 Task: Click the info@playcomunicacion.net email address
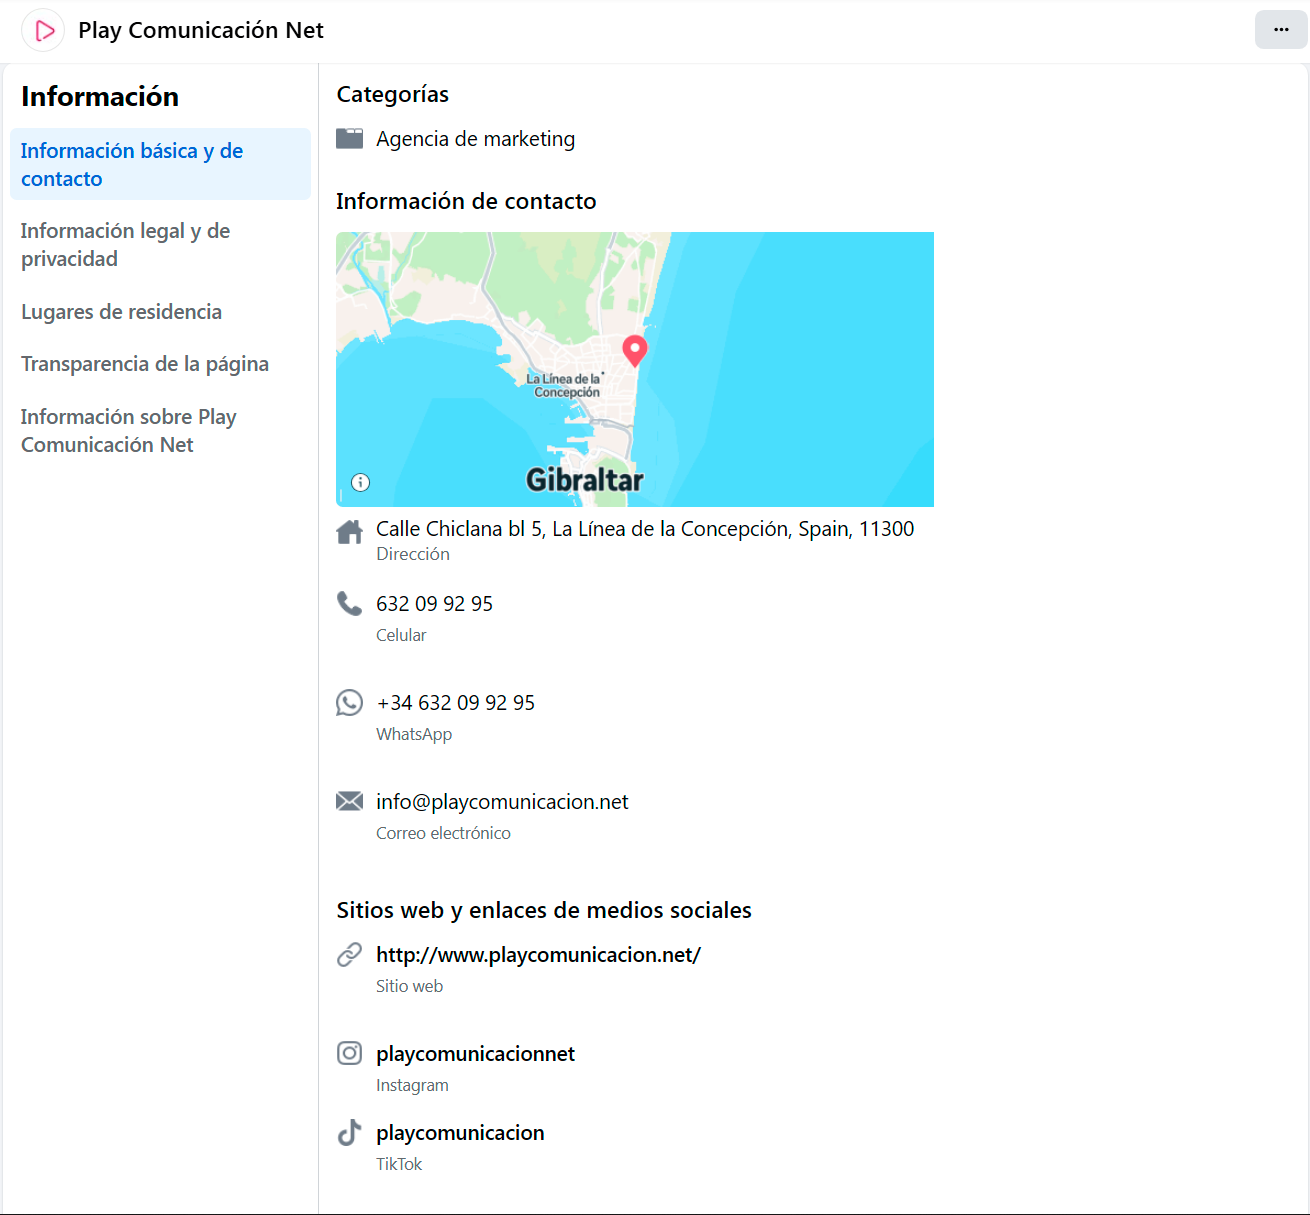tap(502, 802)
